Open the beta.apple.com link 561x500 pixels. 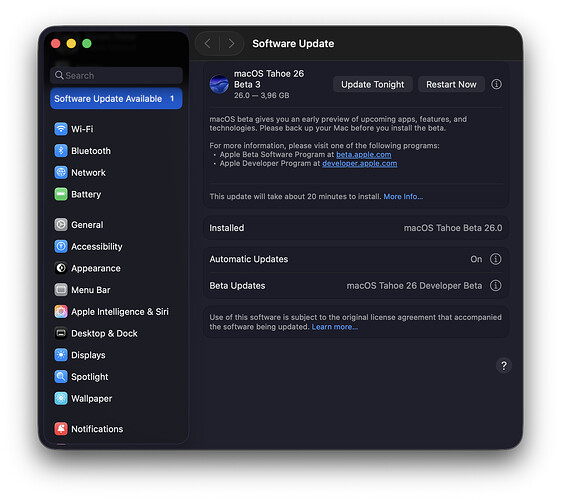pyautogui.click(x=364, y=155)
